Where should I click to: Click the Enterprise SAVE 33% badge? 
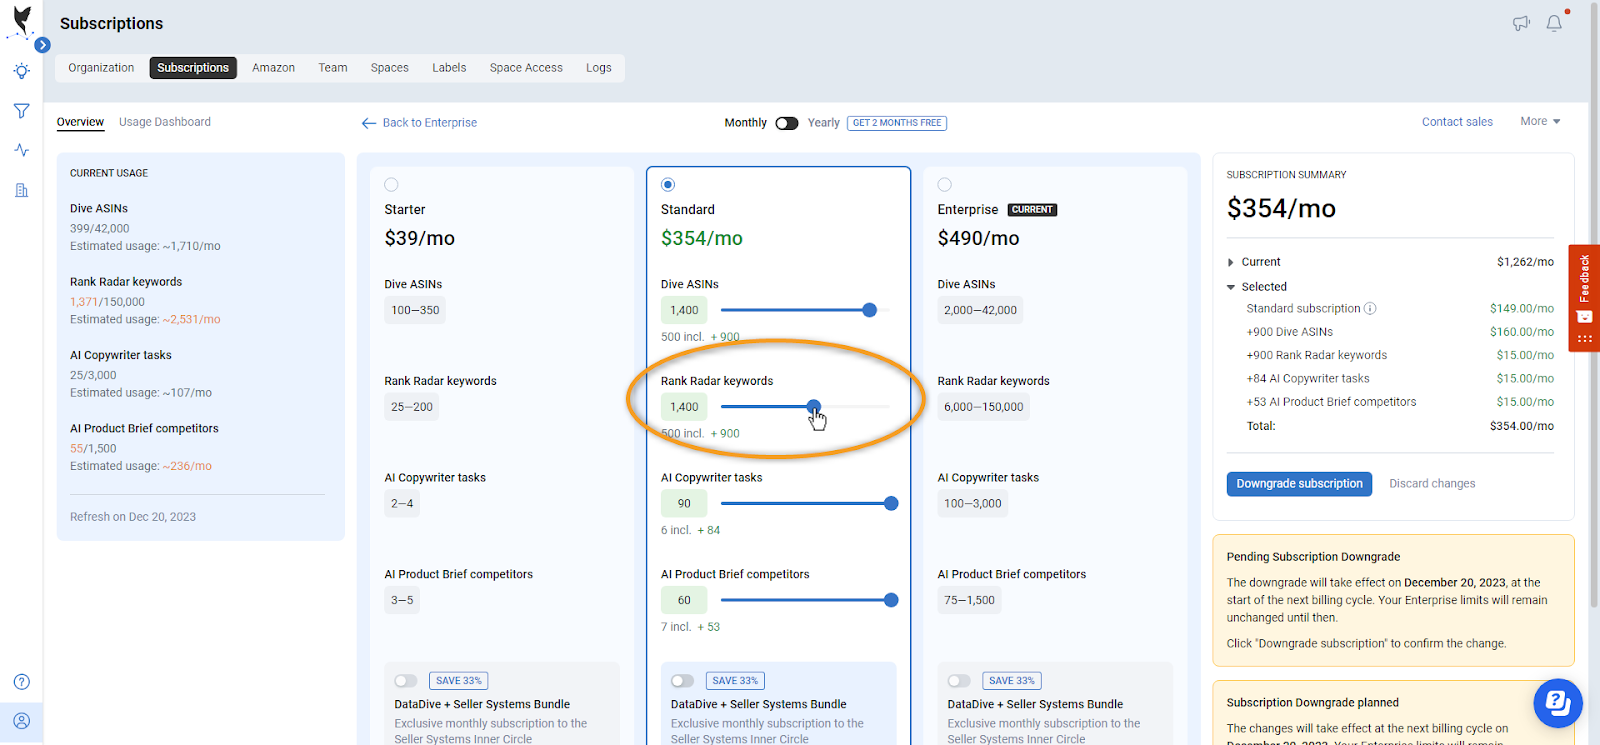(1012, 681)
